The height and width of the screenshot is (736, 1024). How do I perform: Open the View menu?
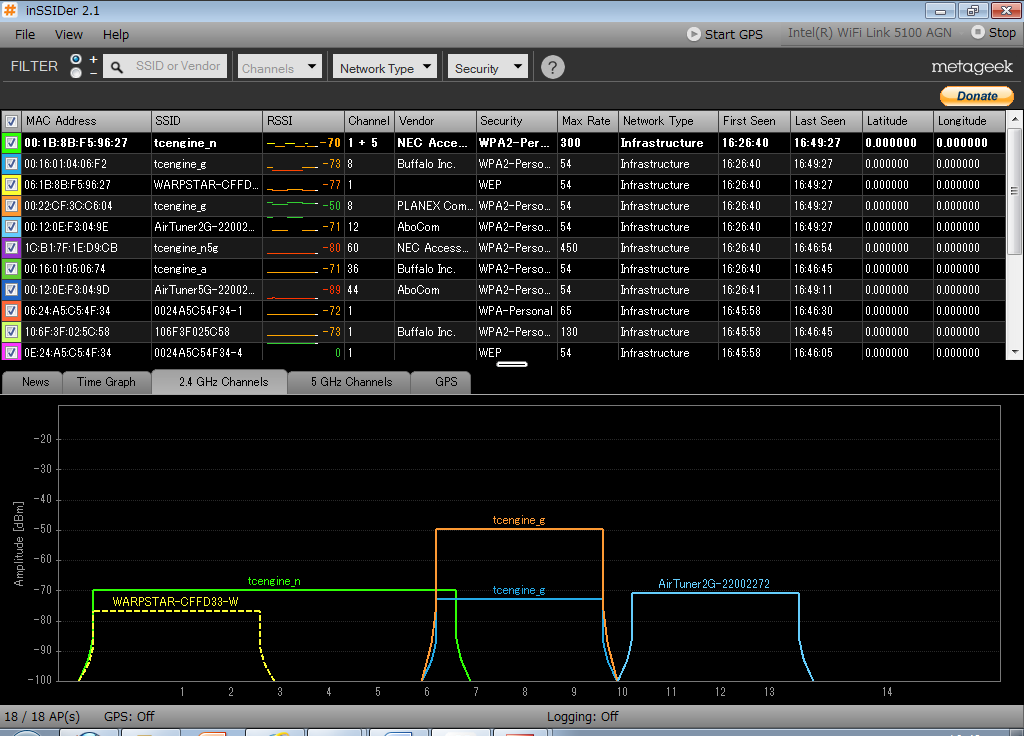pyautogui.click(x=69, y=35)
